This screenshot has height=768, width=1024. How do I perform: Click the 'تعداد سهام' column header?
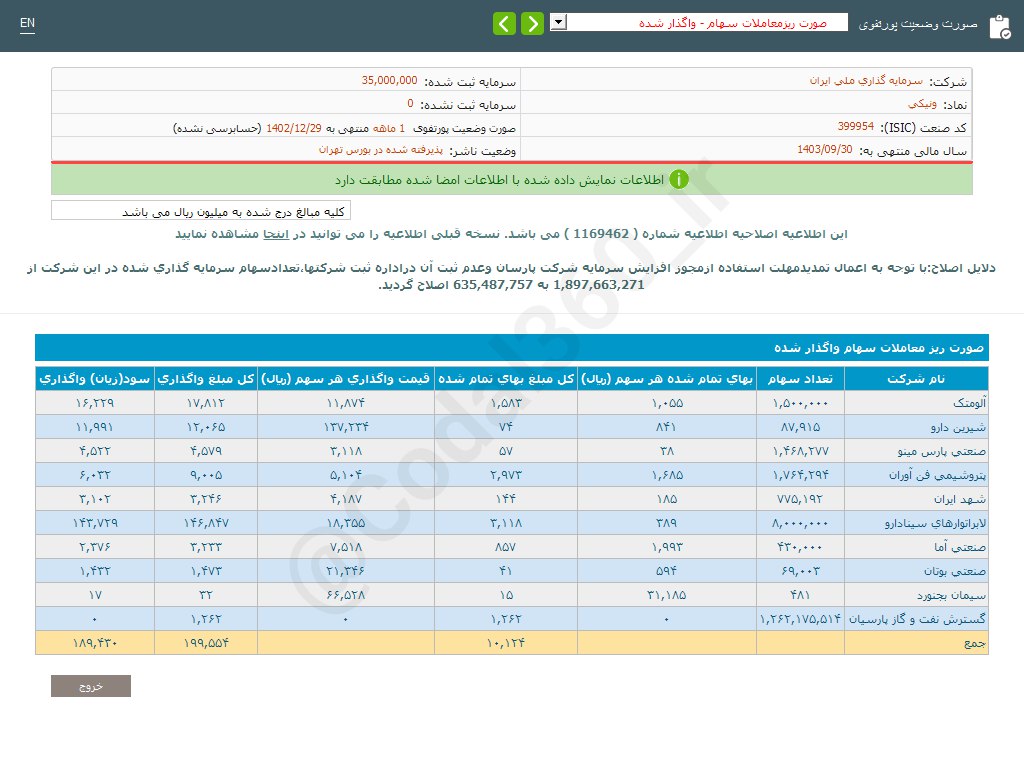coord(800,379)
